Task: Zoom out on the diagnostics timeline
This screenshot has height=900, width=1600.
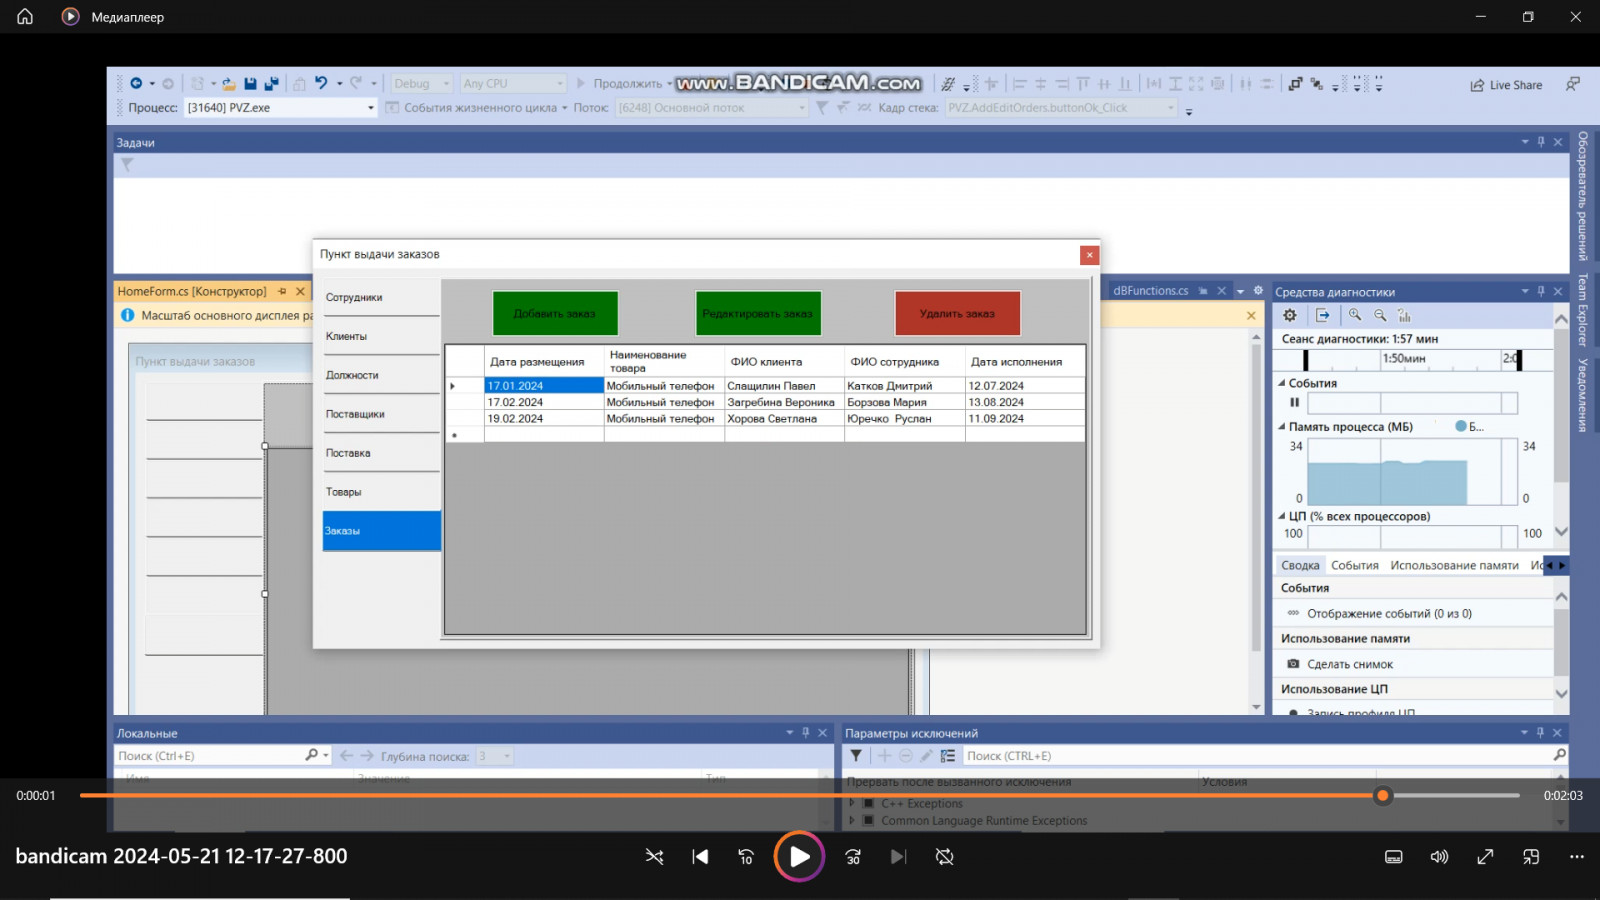Action: click(x=1380, y=315)
